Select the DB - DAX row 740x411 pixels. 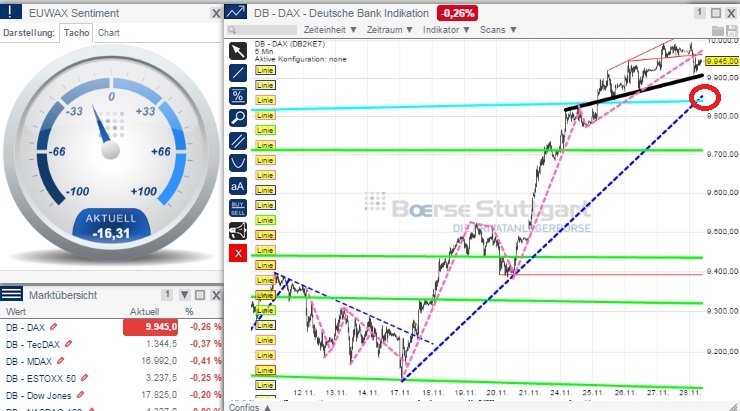[111, 327]
